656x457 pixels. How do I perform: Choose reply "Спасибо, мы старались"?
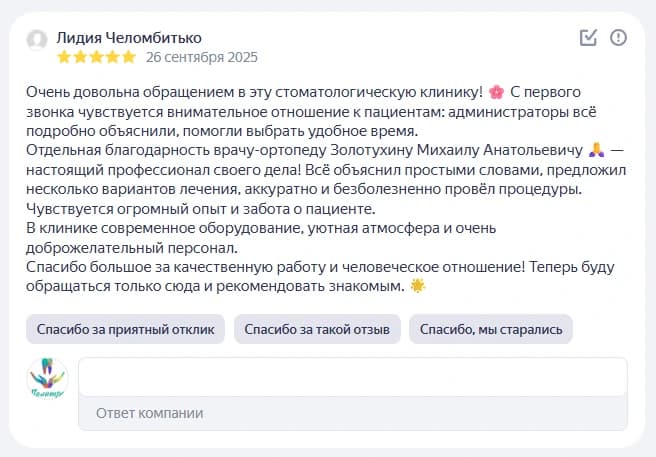click(x=491, y=328)
